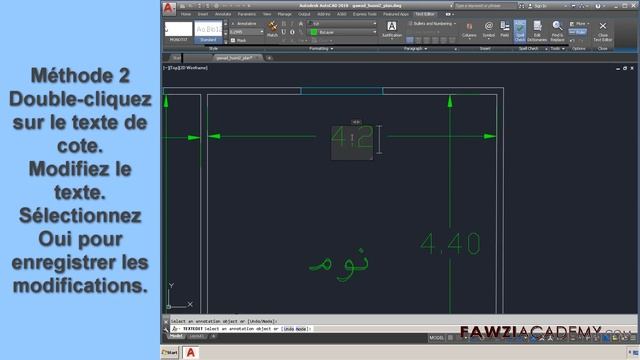
Task: Toggle the Spell Check button
Action: pos(520,31)
